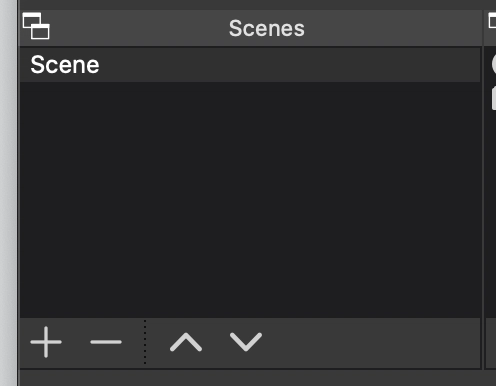Click the dotted separator in the Scenes toolbar

pos(145,342)
